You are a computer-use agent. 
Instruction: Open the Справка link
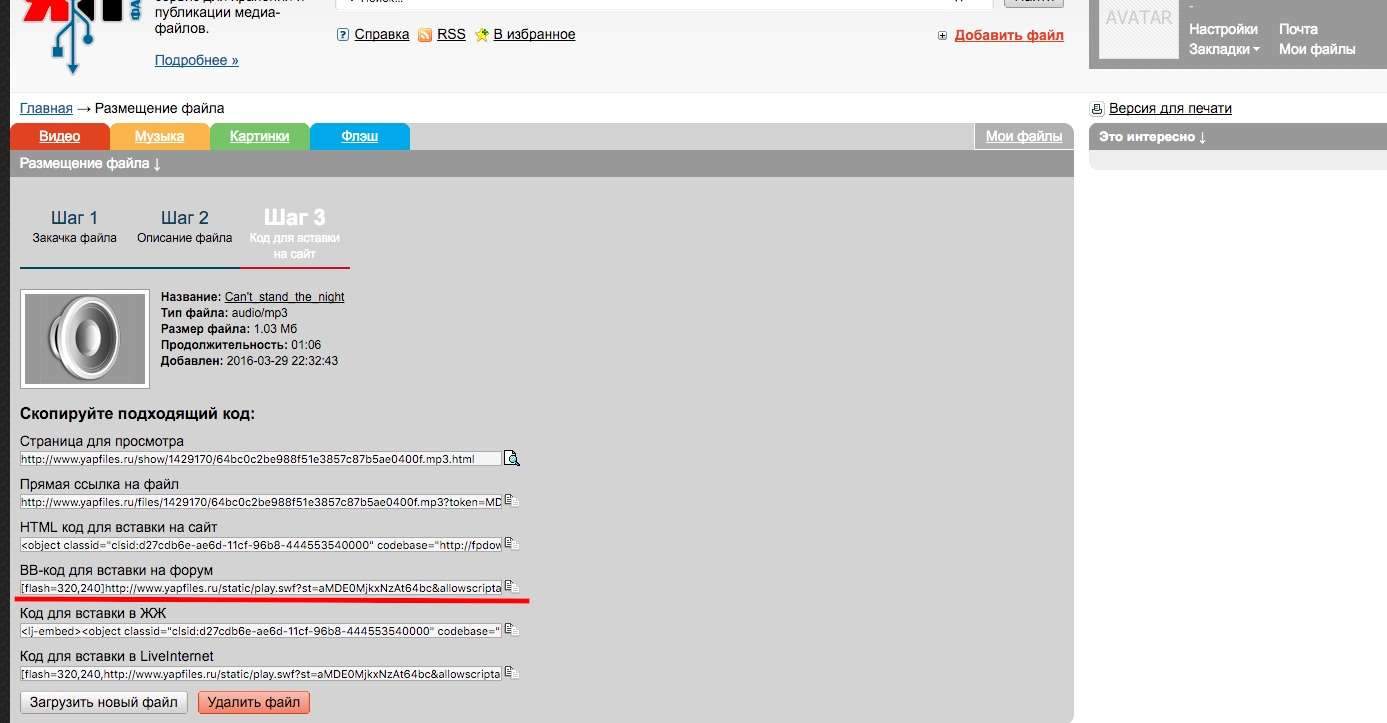(x=382, y=34)
